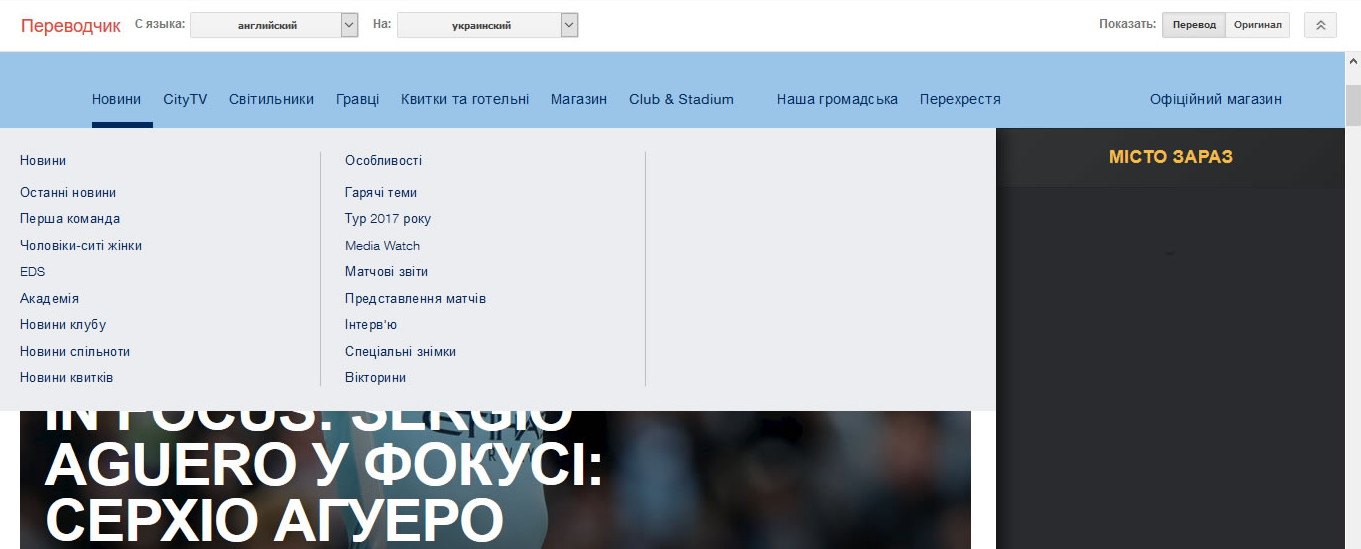Open the CityTV navigation tab
The image size is (1361, 549).
pyautogui.click(x=185, y=99)
